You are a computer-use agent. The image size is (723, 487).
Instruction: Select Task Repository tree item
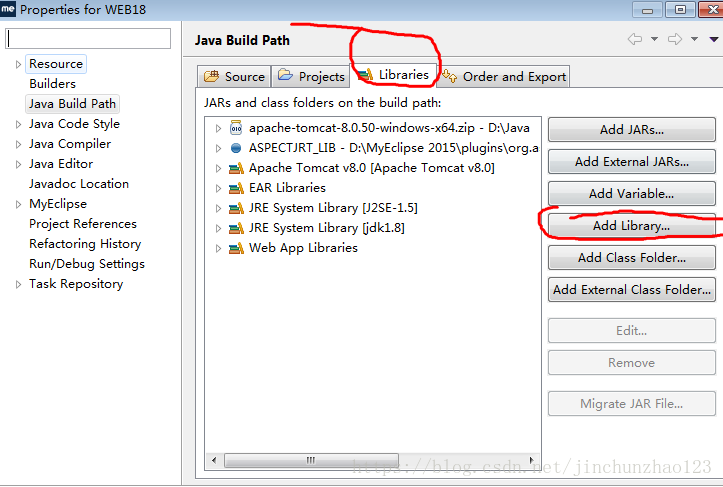[x=76, y=284]
